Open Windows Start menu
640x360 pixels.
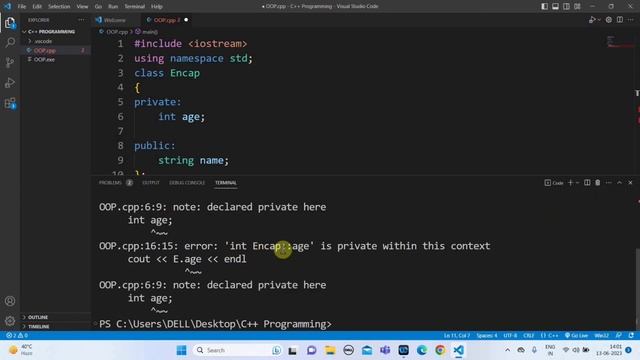click(181, 350)
